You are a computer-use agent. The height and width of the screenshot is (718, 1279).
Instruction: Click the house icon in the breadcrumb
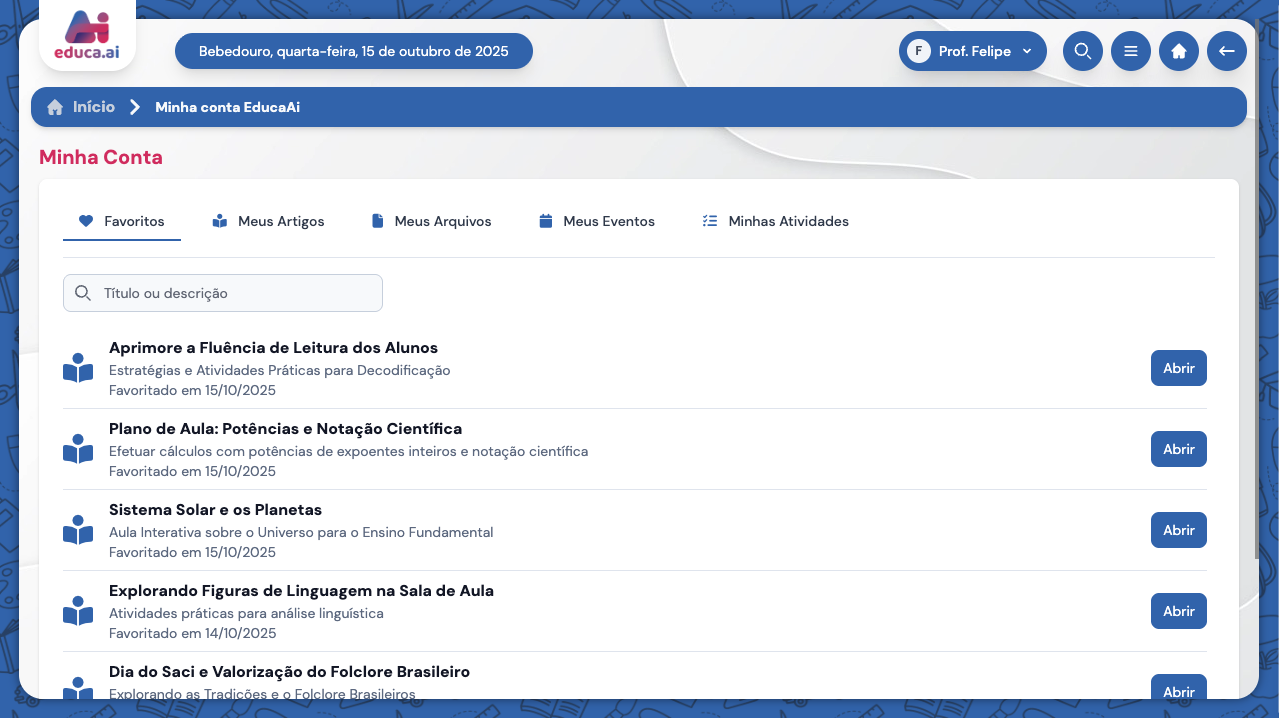pos(55,107)
